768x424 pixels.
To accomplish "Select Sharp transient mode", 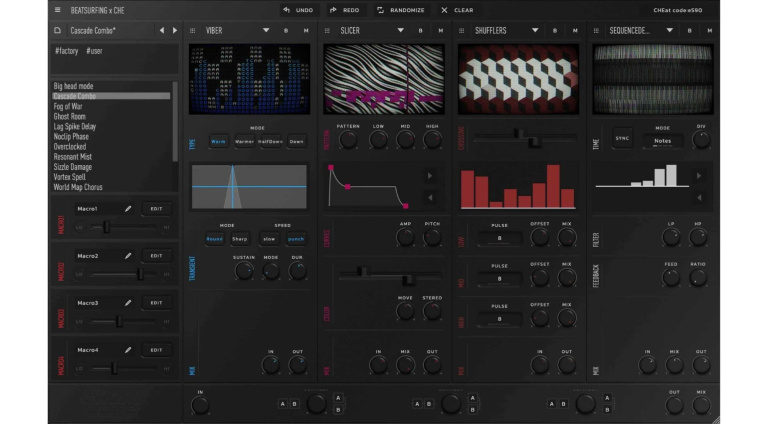I will (x=240, y=239).
